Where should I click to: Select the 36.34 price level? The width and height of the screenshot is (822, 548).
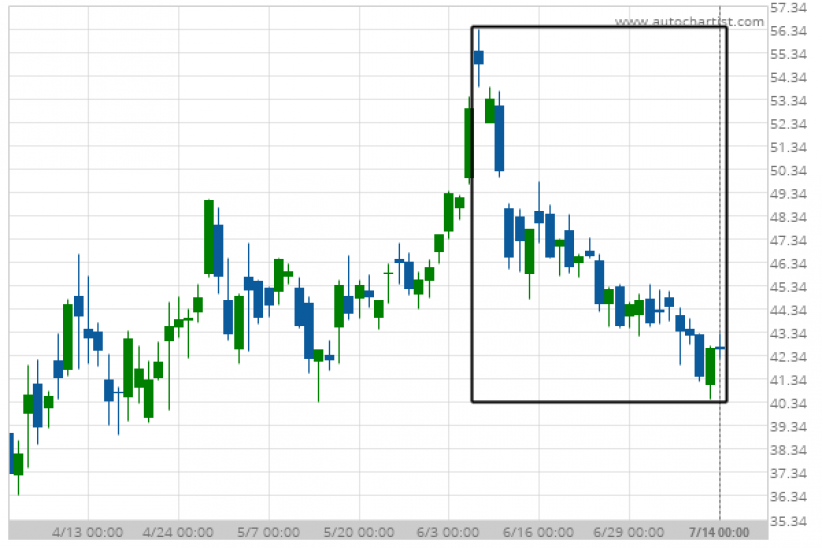pyautogui.click(x=788, y=497)
